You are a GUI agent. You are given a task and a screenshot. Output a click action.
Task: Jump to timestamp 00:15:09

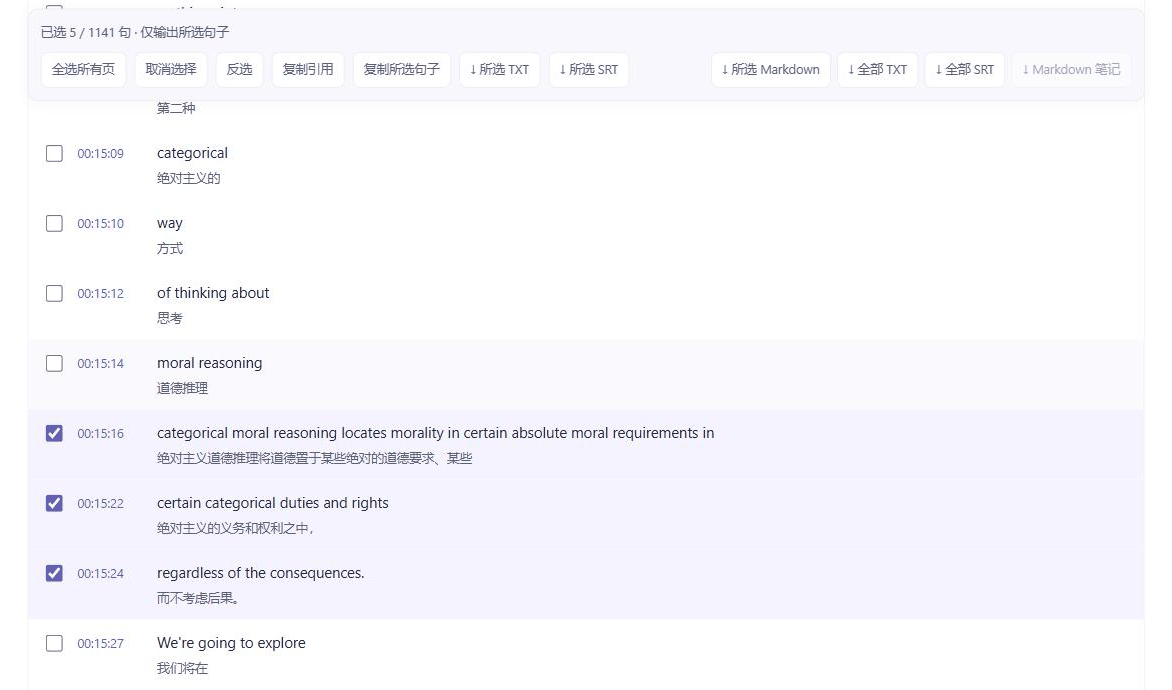pos(100,154)
